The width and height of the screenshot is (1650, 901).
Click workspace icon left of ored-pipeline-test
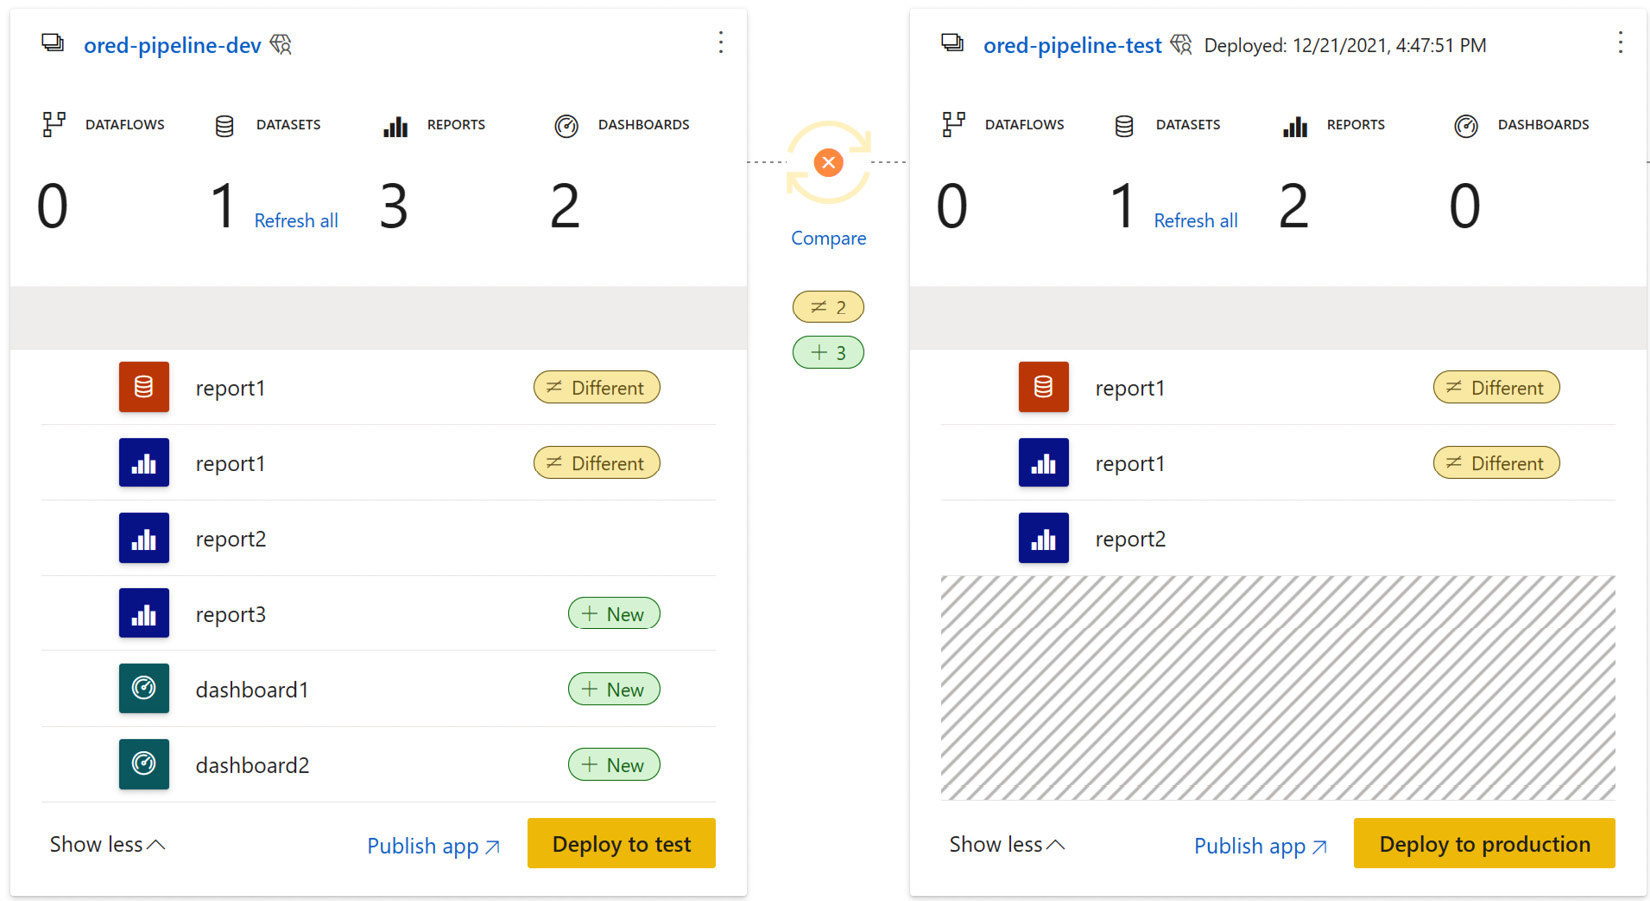(952, 44)
